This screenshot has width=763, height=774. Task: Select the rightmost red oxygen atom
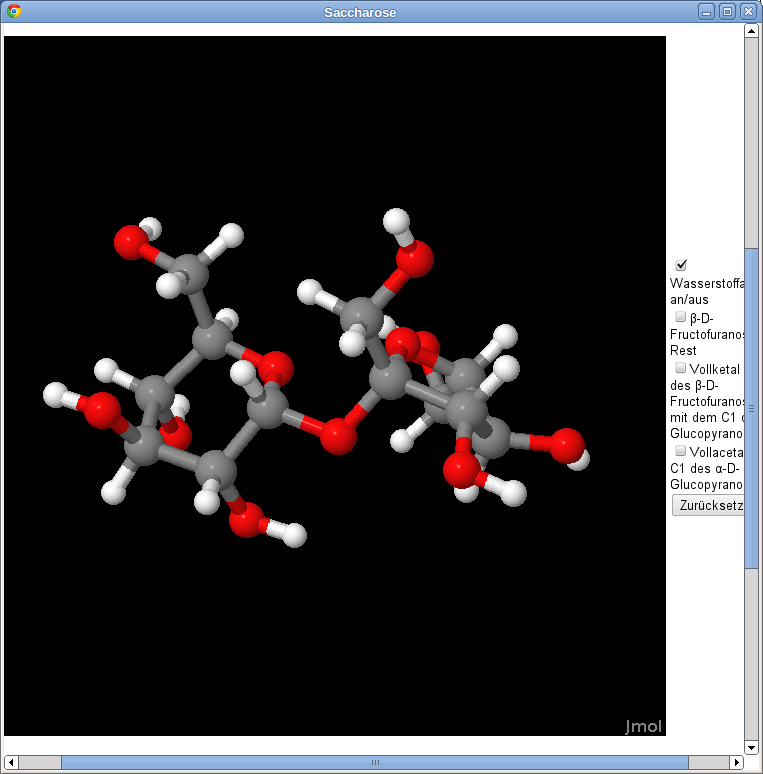click(x=567, y=445)
